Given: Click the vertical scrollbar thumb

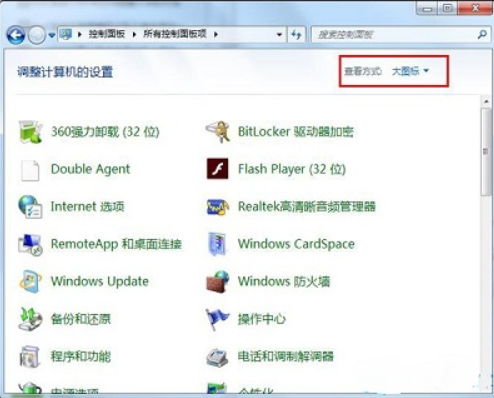Looking at the screenshot, I should click(x=486, y=152).
